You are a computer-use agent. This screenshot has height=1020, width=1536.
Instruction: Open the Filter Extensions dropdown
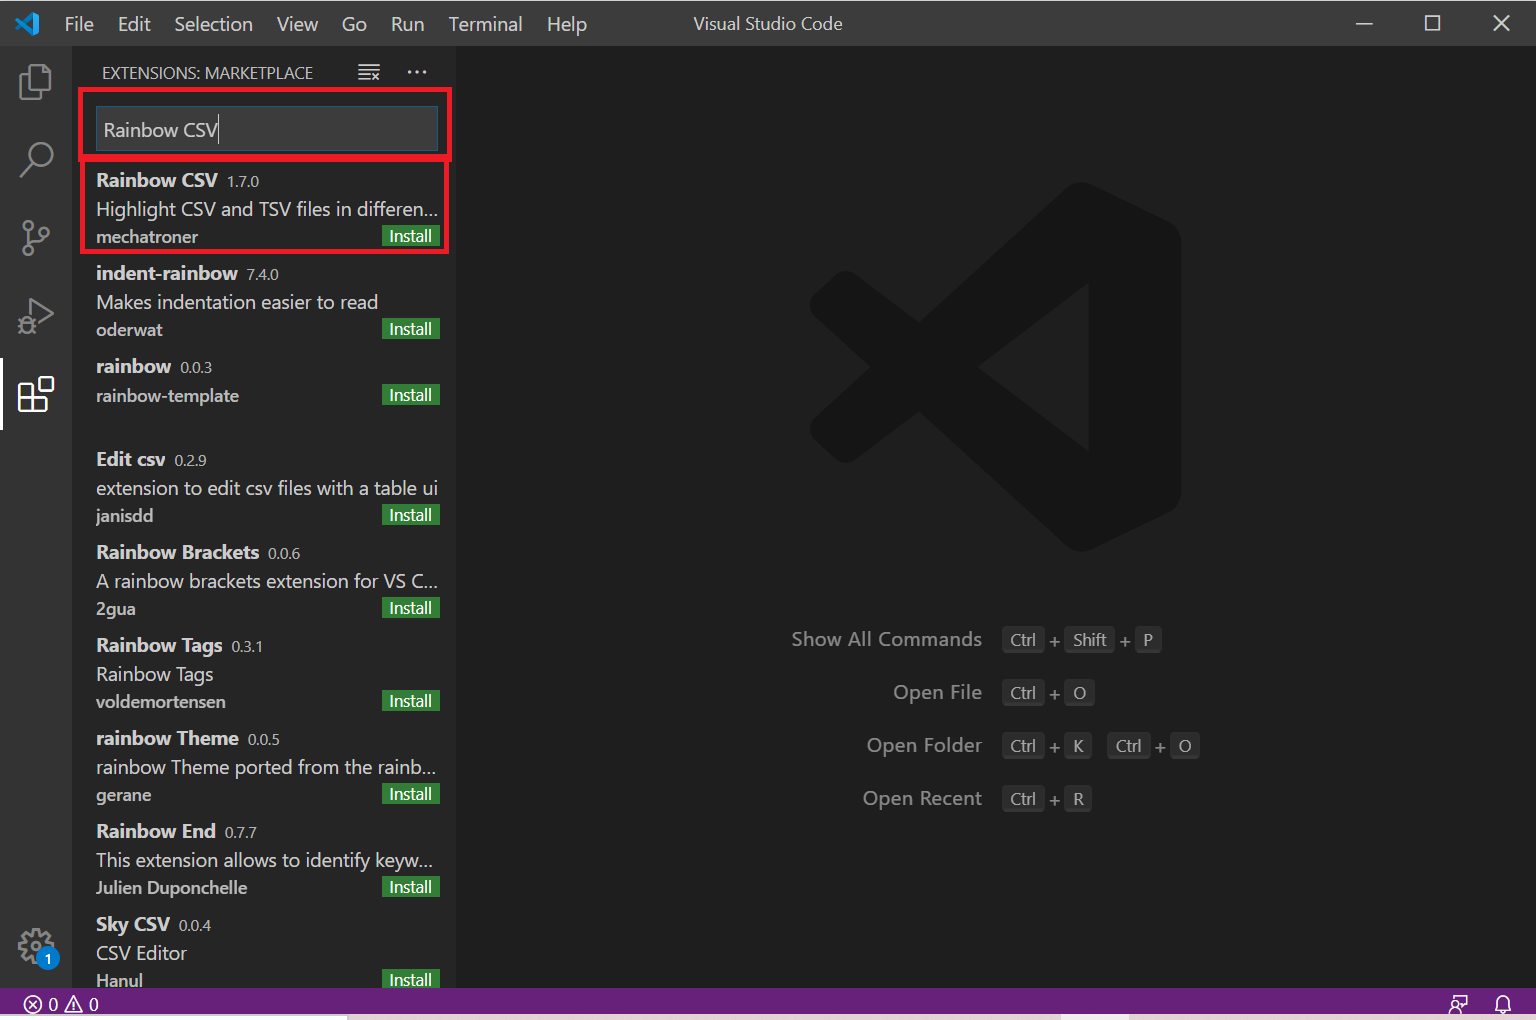pyautogui.click(x=369, y=71)
